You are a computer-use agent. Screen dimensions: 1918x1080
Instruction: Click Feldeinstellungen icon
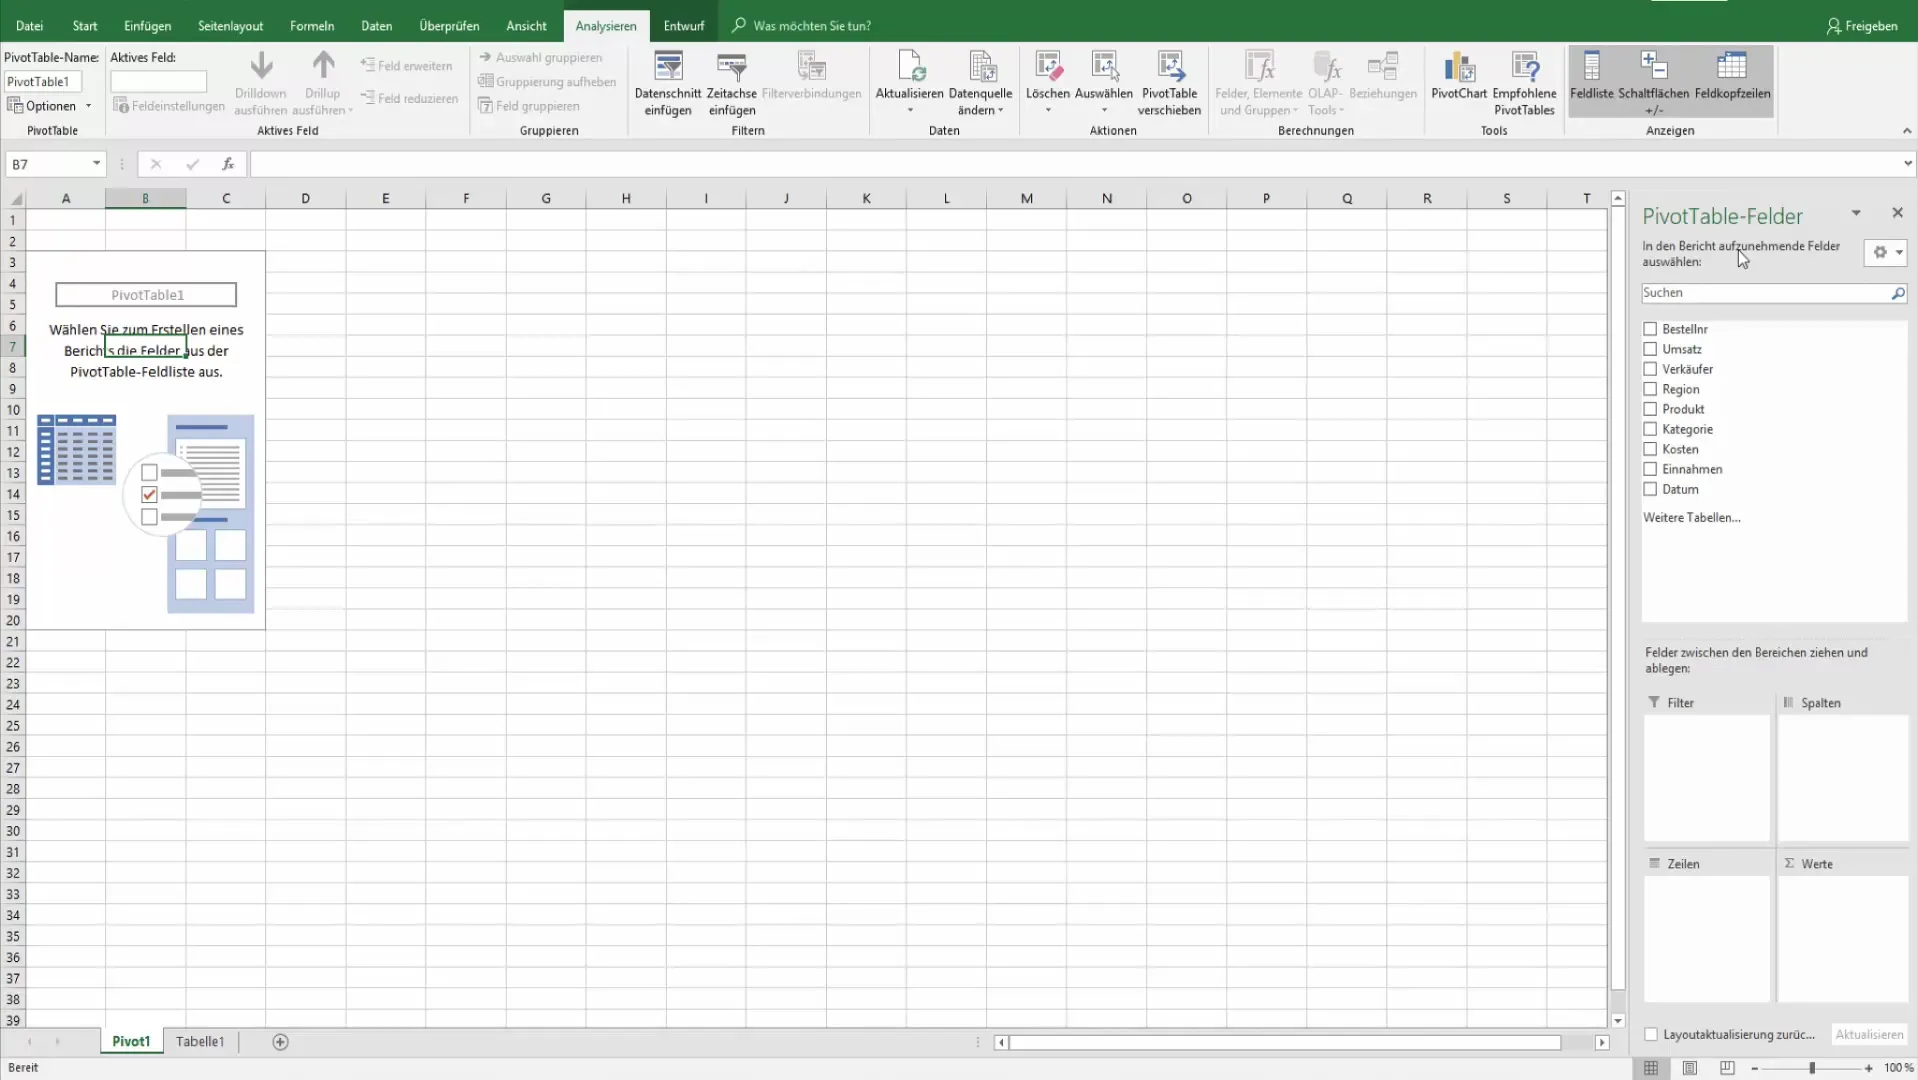[x=121, y=106]
